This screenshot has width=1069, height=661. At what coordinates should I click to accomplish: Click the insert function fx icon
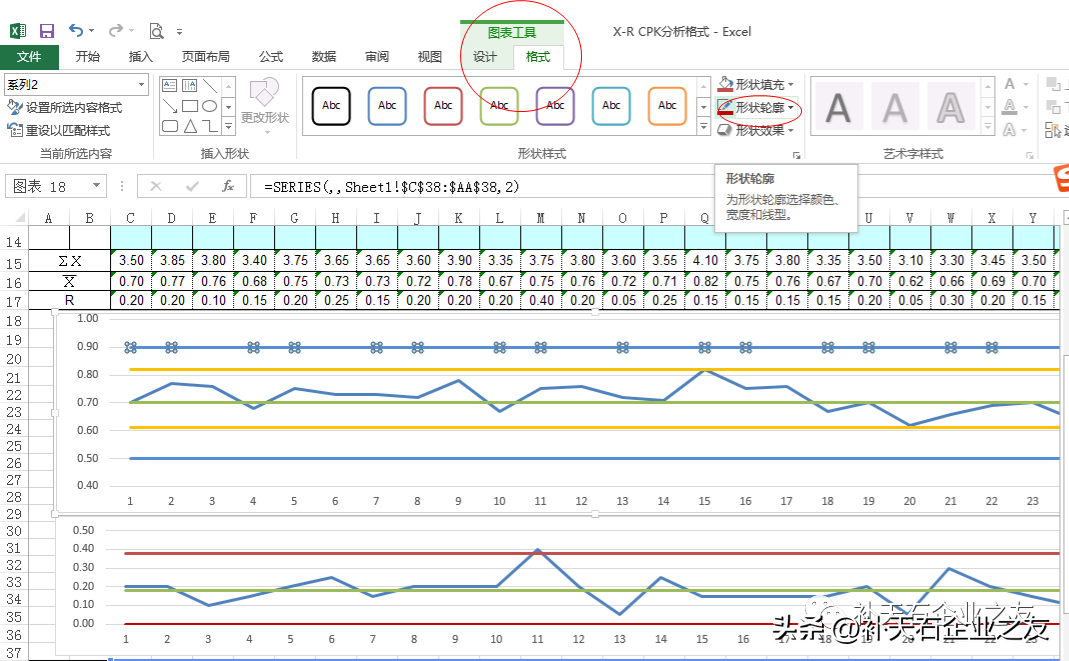point(228,186)
